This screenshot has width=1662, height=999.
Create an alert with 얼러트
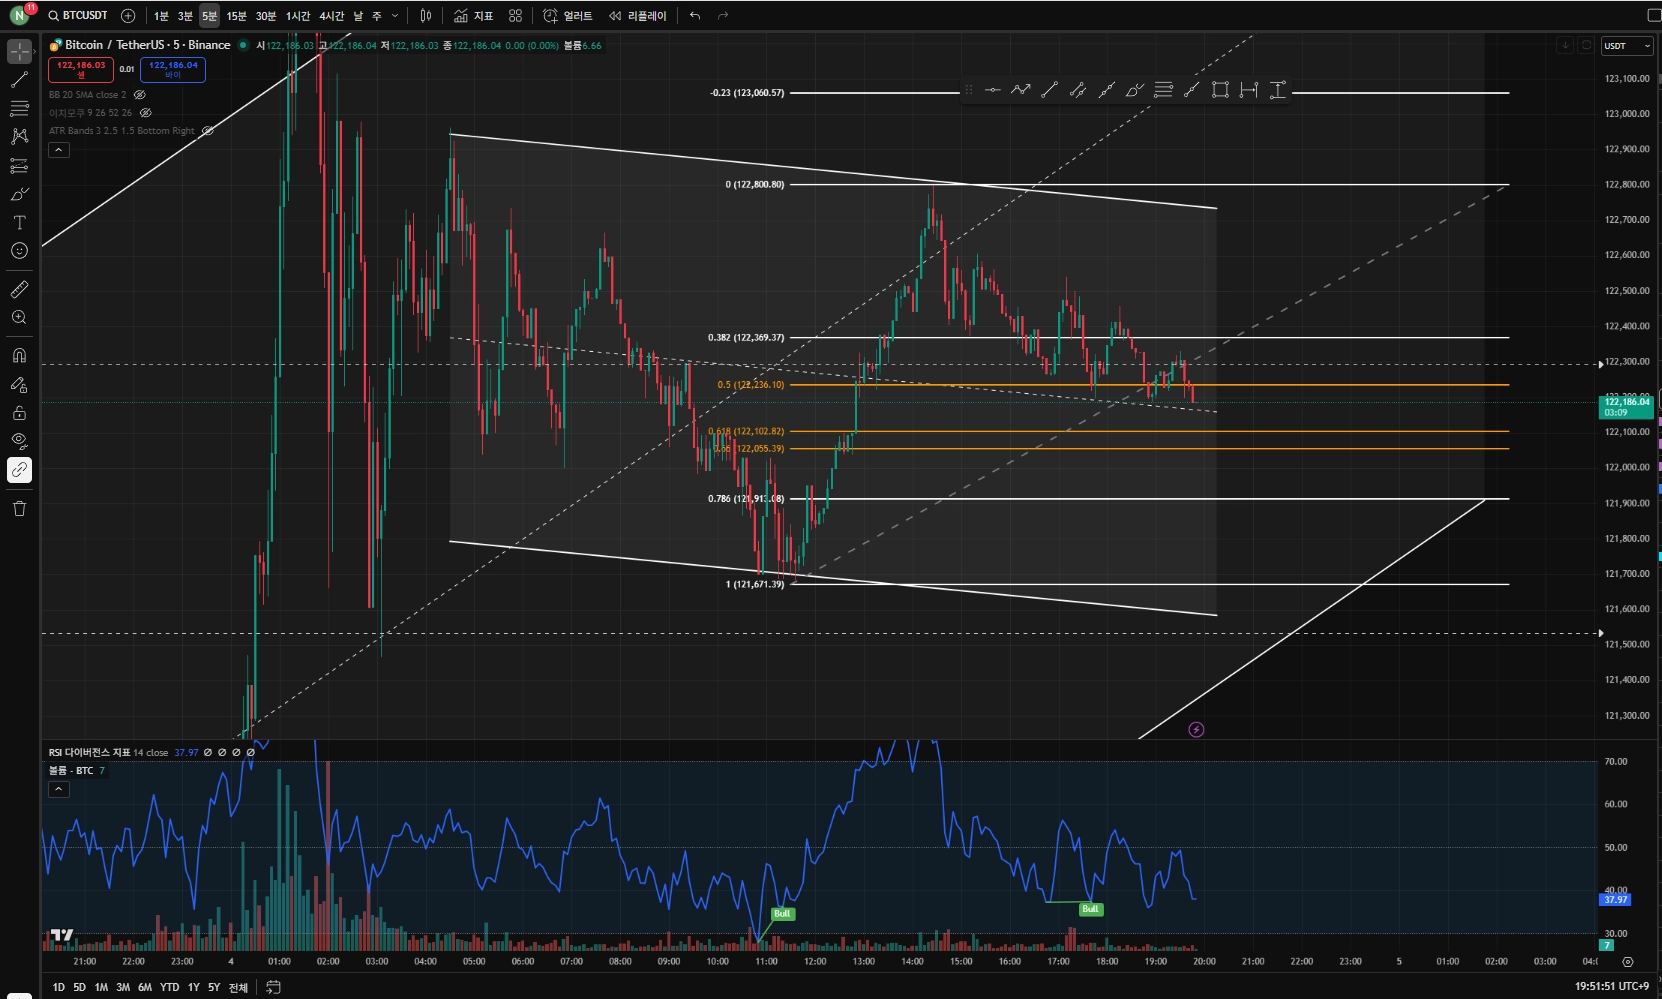point(568,15)
